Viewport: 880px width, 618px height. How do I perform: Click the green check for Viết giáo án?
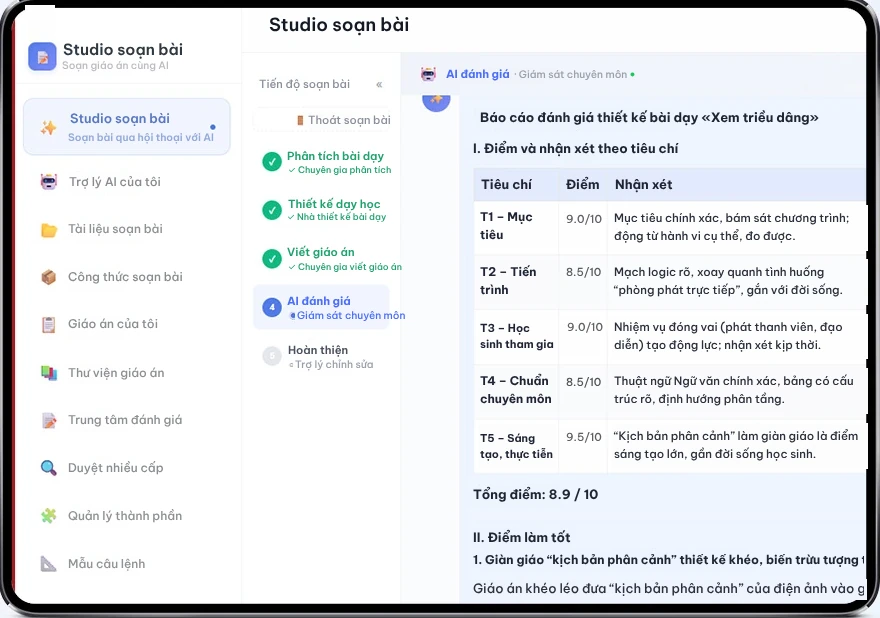(272, 259)
